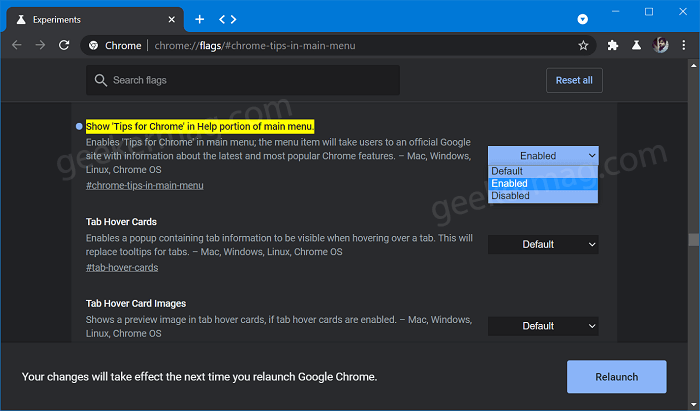Minimize the Chrome window
The image size is (700, 411).
(x=616, y=12)
